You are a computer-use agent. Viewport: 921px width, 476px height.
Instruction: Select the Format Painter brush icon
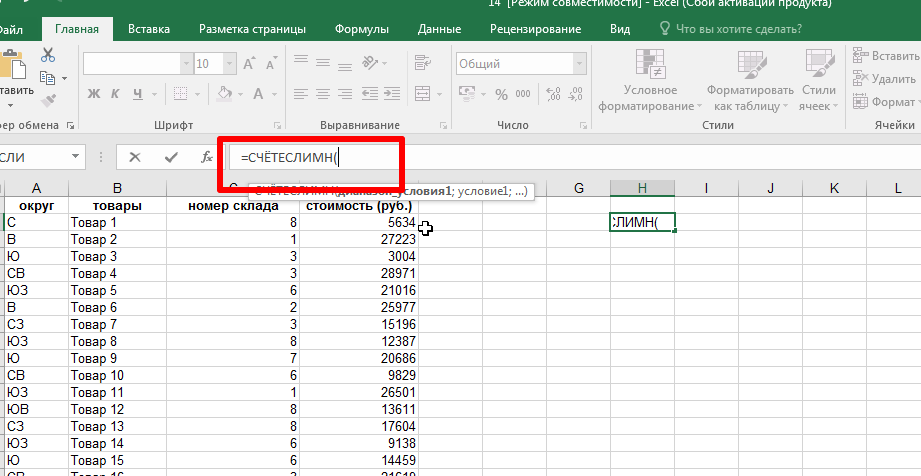pyautogui.click(x=48, y=100)
